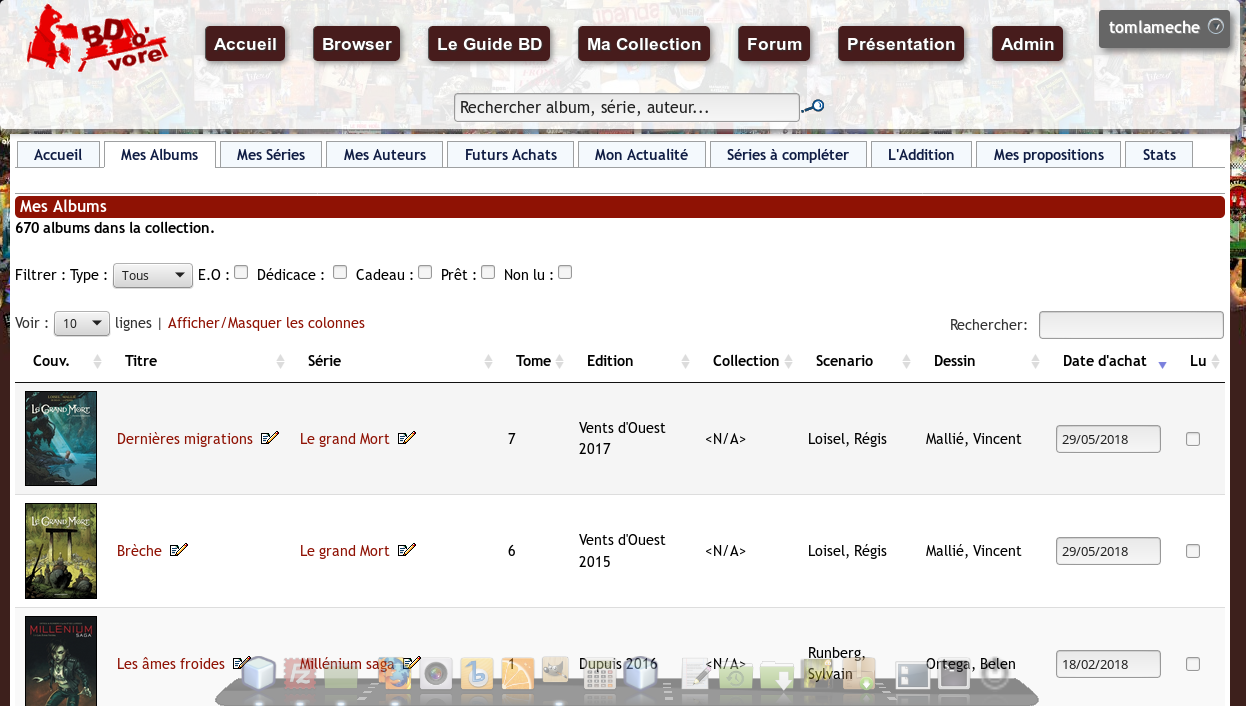Click the top Accueil navigation button
1246x706 pixels.
[245, 44]
